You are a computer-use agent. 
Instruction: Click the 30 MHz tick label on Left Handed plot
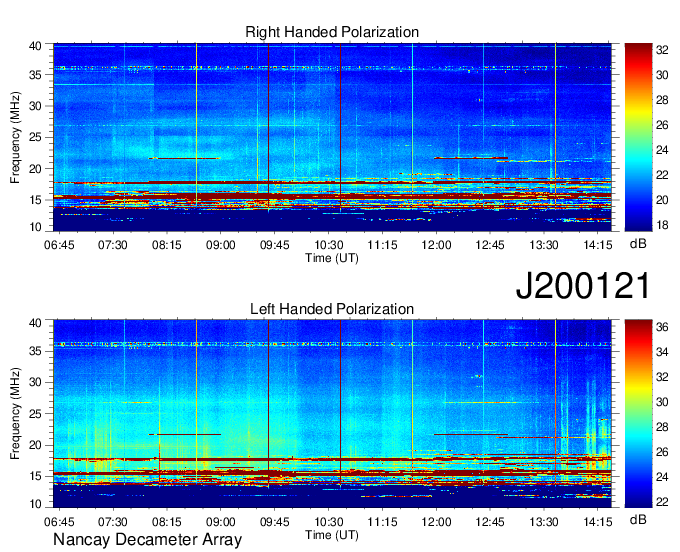click(x=35, y=382)
